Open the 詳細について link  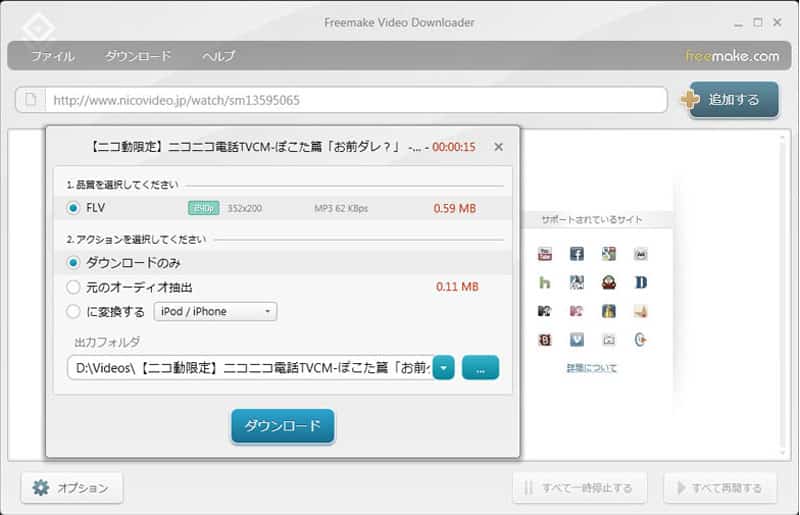tap(591, 368)
